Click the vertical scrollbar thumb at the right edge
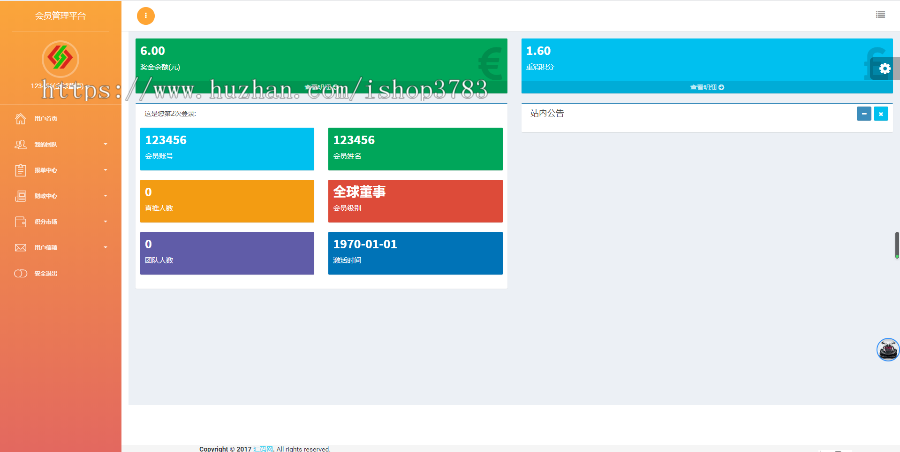The image size is (900, 452). point(897,245)
